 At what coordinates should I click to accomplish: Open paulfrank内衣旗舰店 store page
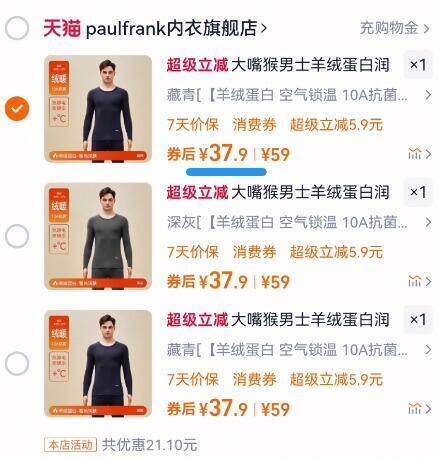pyautogui.click(x=176, y=28)
